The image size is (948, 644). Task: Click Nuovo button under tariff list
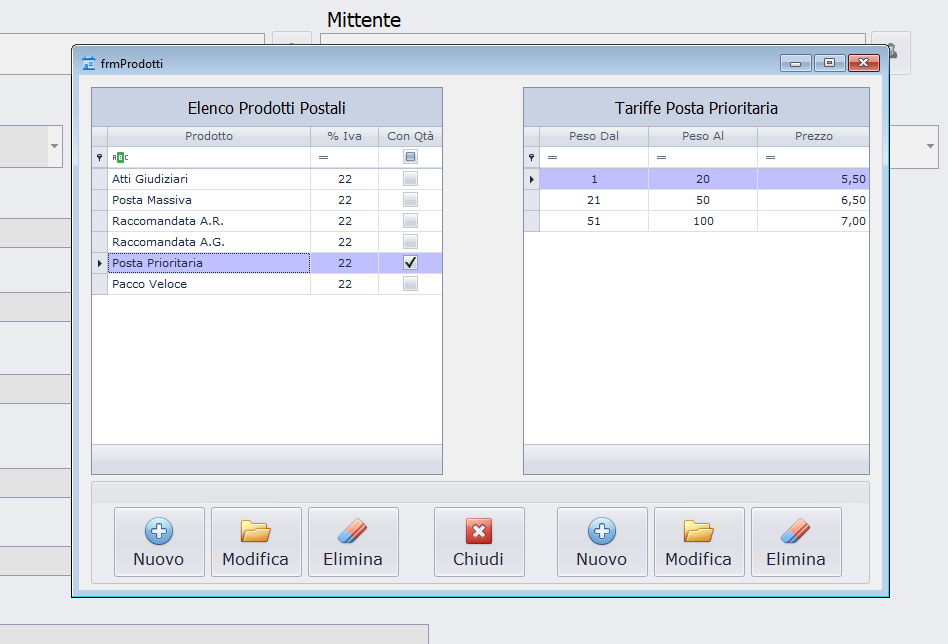pyautogui.click(x=602, y=542)
